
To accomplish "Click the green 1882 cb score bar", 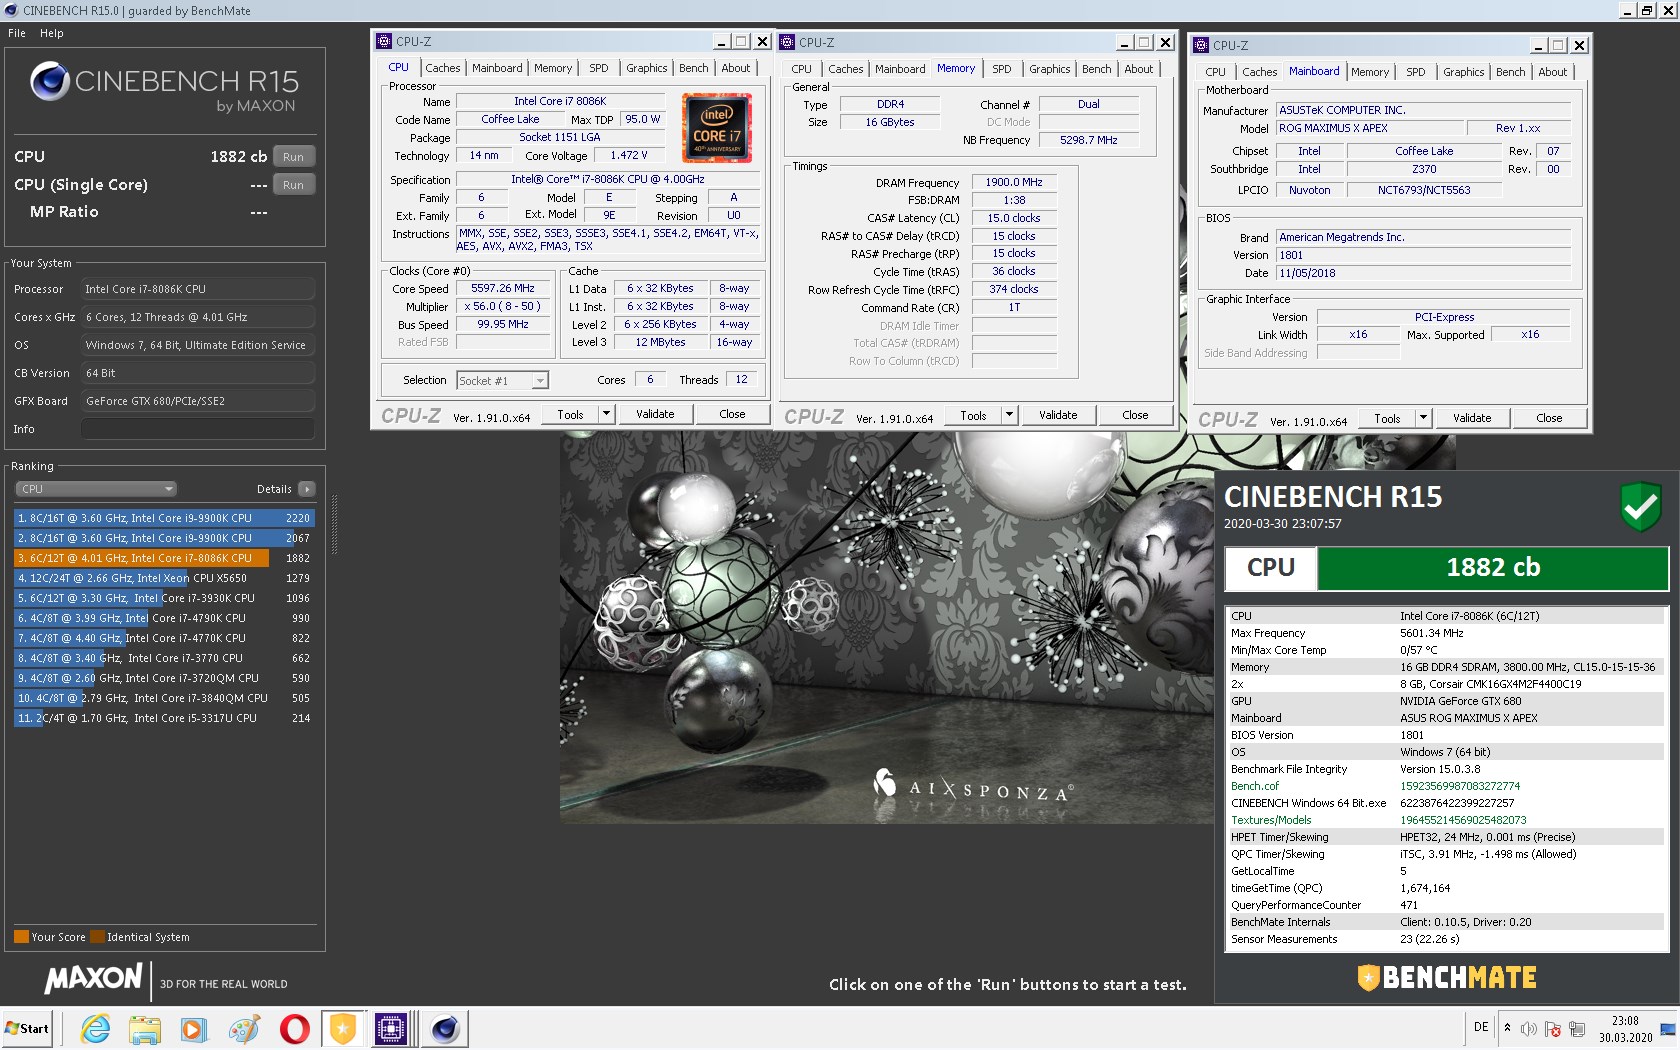I will tap(1493, 568).
